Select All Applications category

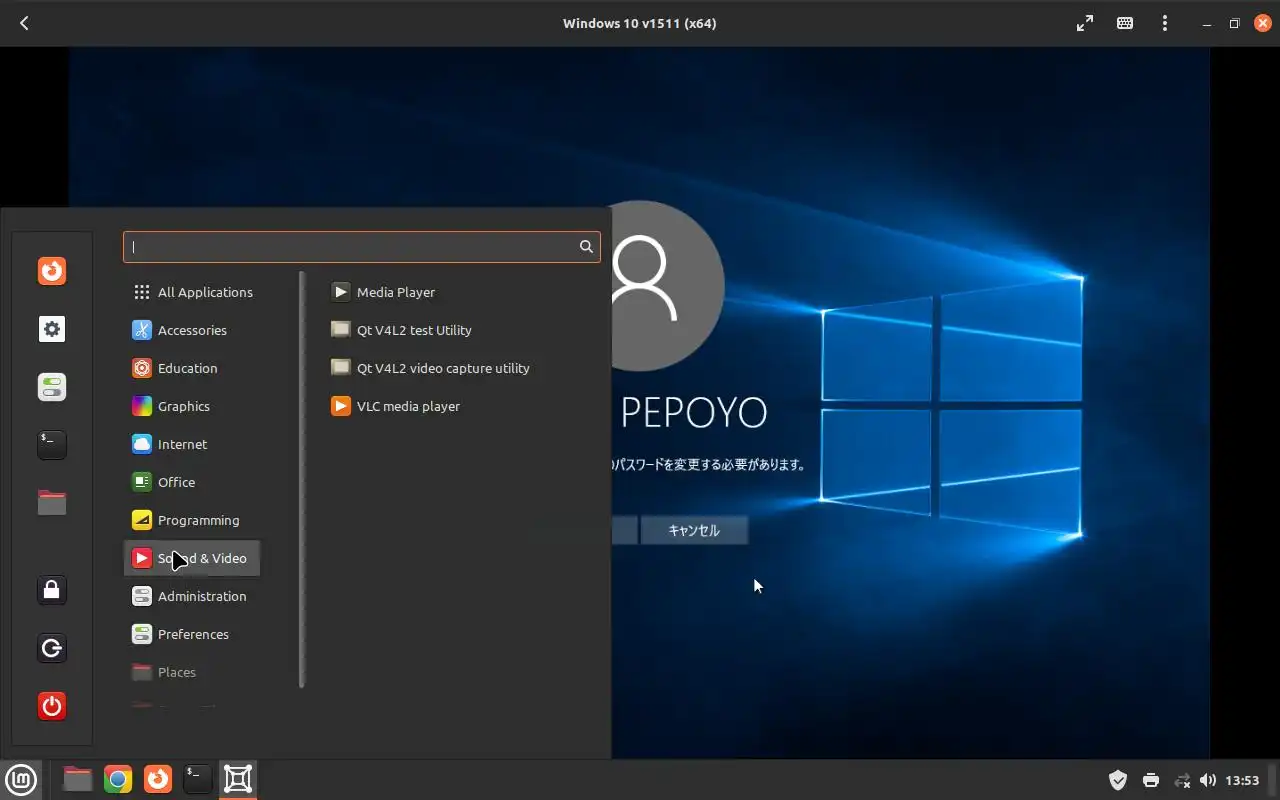[192, 292]
